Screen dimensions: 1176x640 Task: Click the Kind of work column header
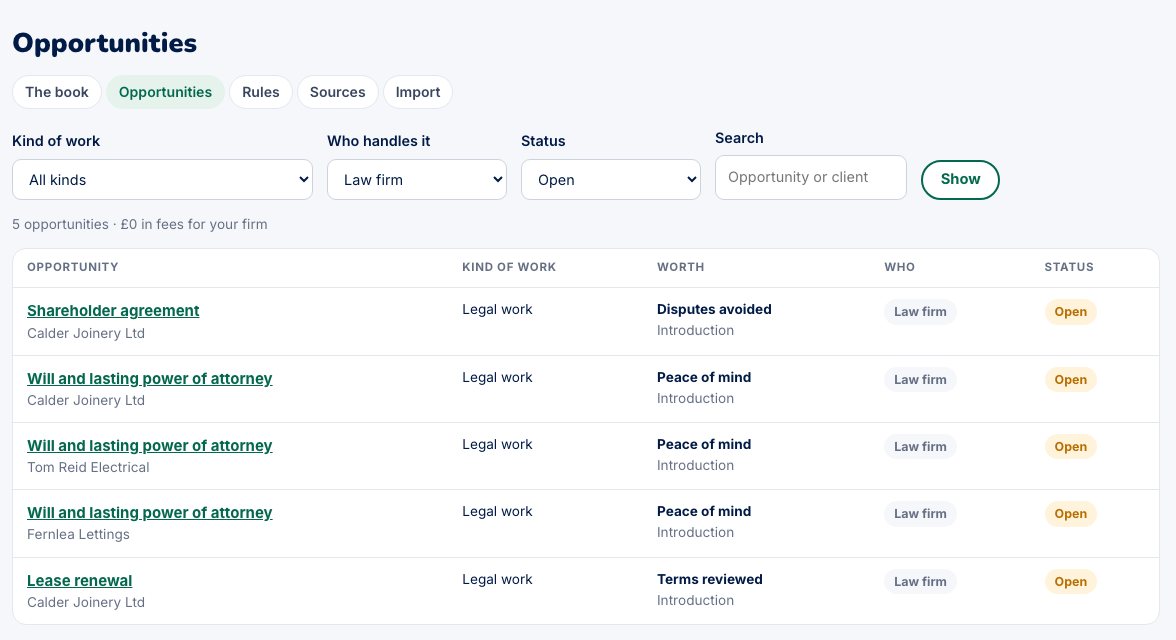509,267
